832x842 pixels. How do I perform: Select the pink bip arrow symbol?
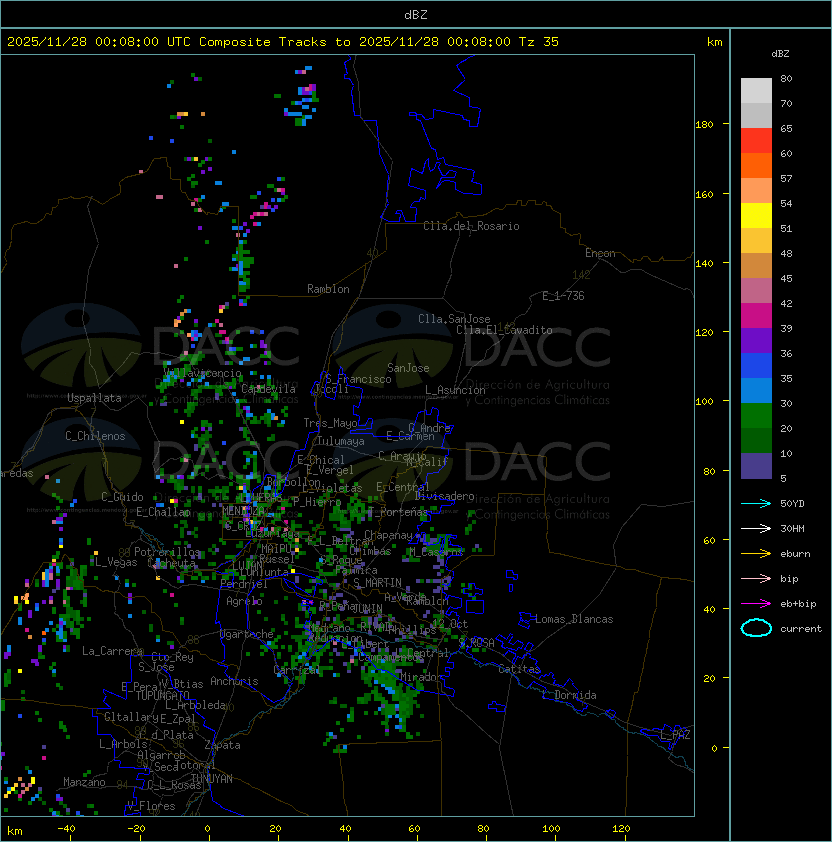pyautogui.click(x=756, y=578)
